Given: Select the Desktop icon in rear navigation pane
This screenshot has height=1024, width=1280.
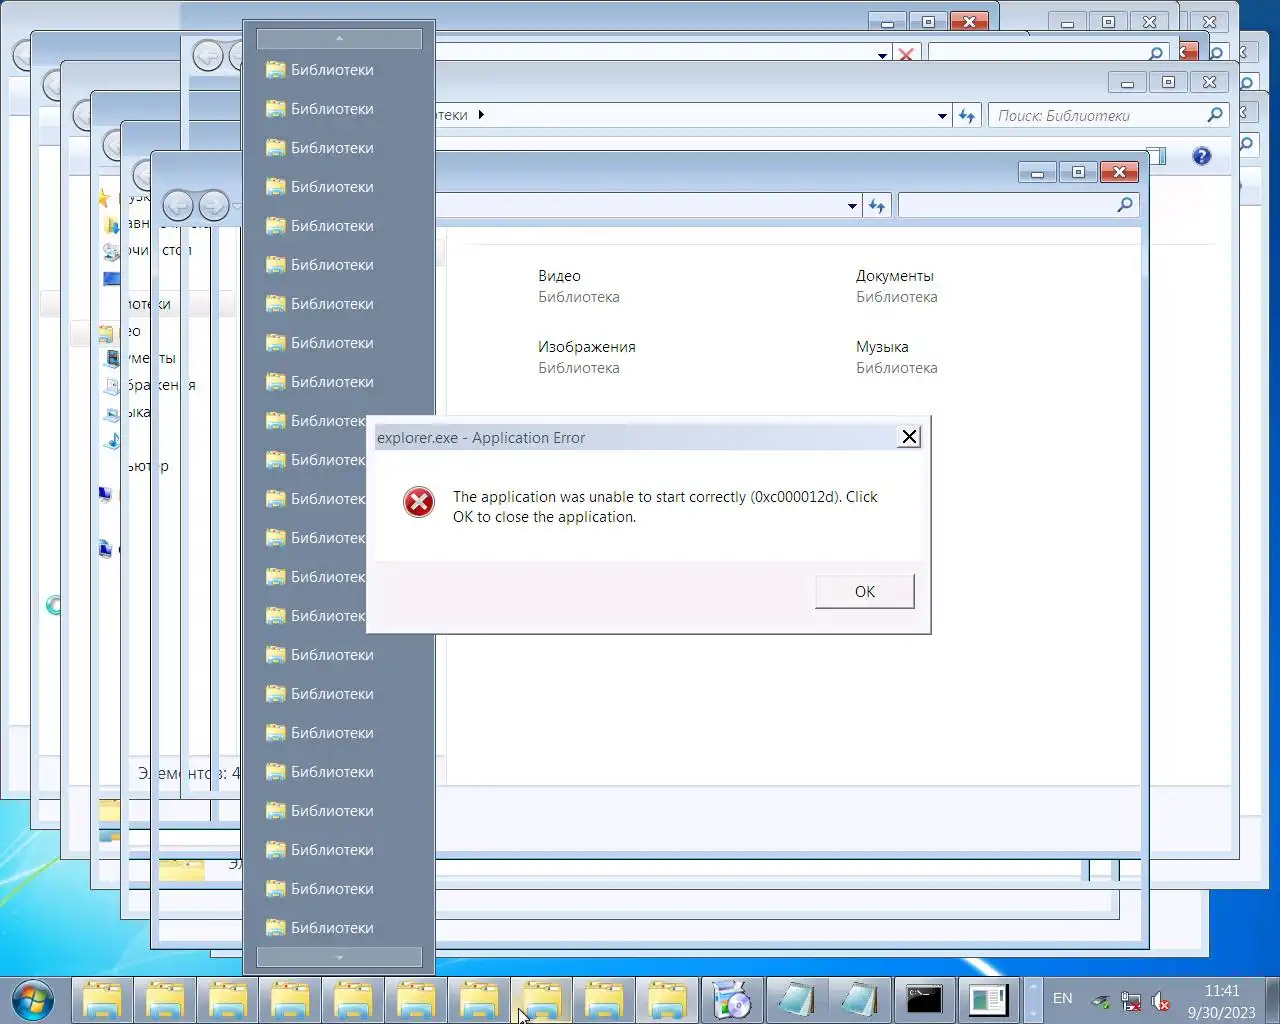Looking at the screenshot, I should [x=111, y=278].
